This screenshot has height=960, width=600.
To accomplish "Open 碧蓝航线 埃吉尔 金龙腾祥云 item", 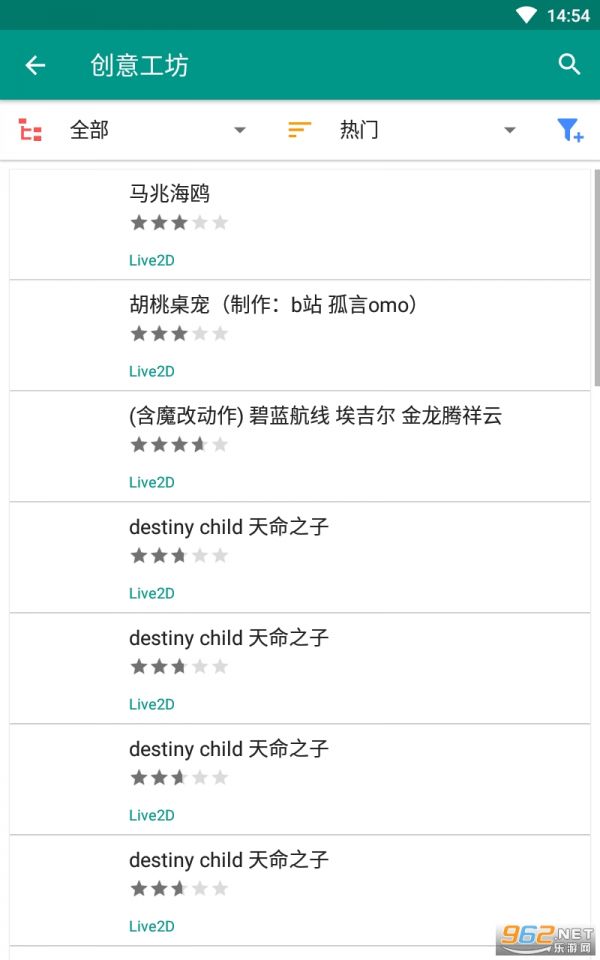I will pos(299,446).
